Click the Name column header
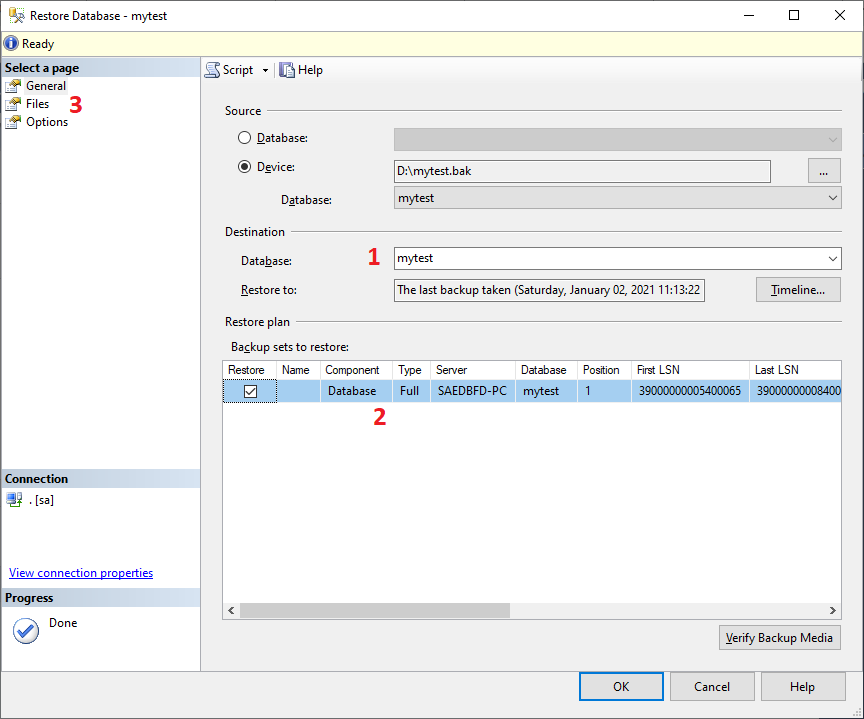The height and width of the screenshot is (719, 864). click(x=298, y=370)
